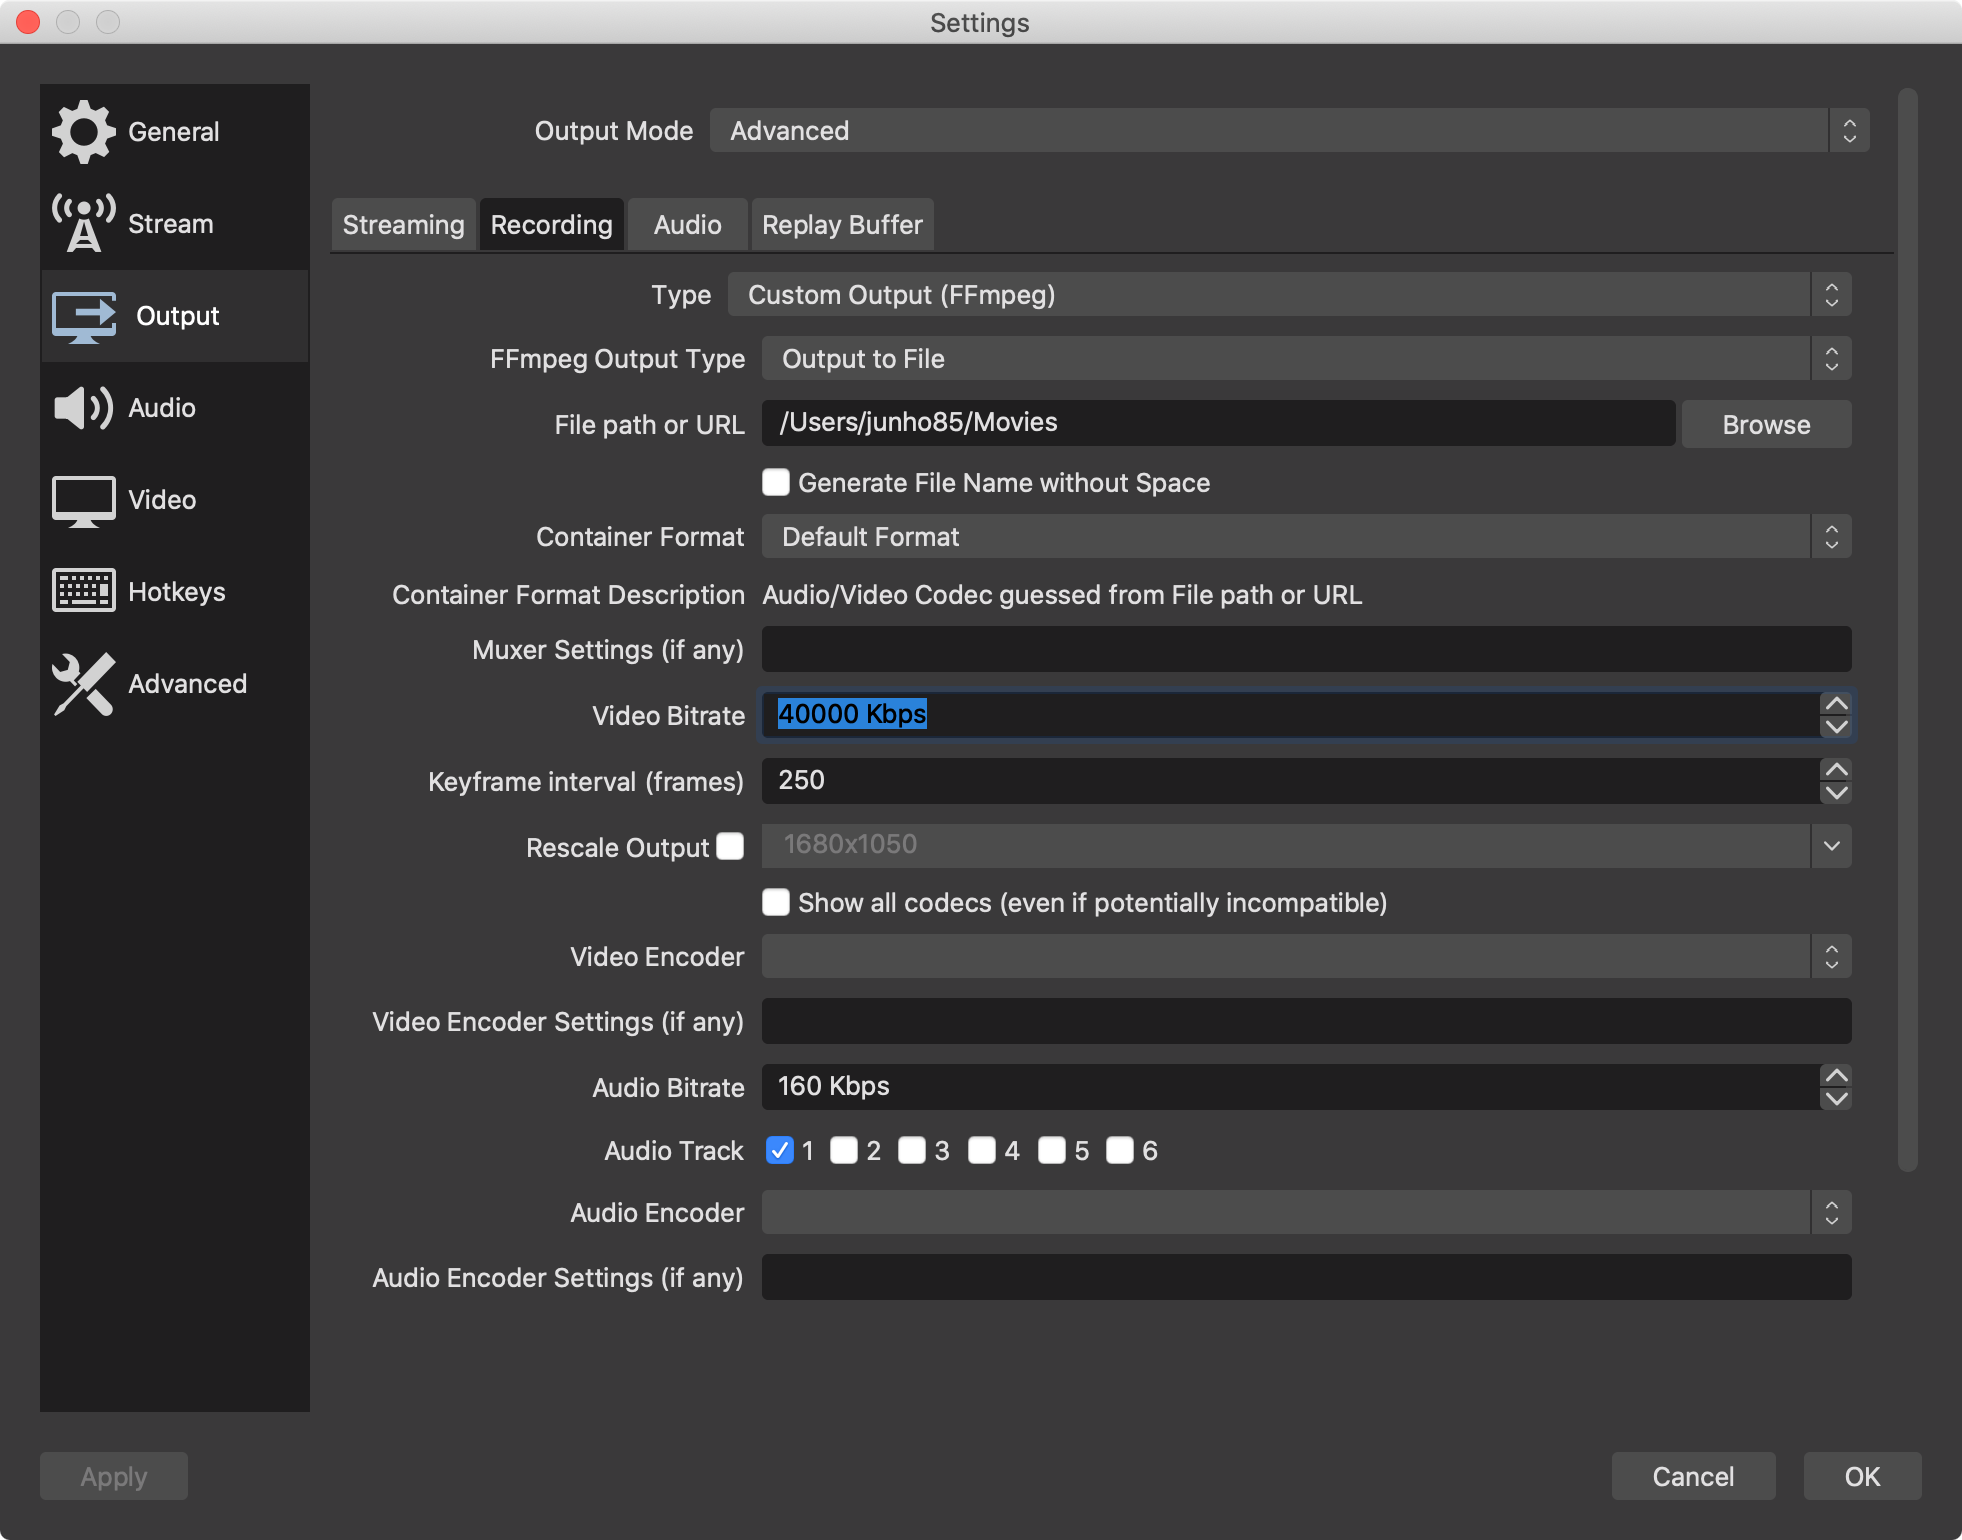Image resolution: width=1962 pixels, height=1540 pixels.
Task: Check Show all codecs option
Action: pos(776,903)
